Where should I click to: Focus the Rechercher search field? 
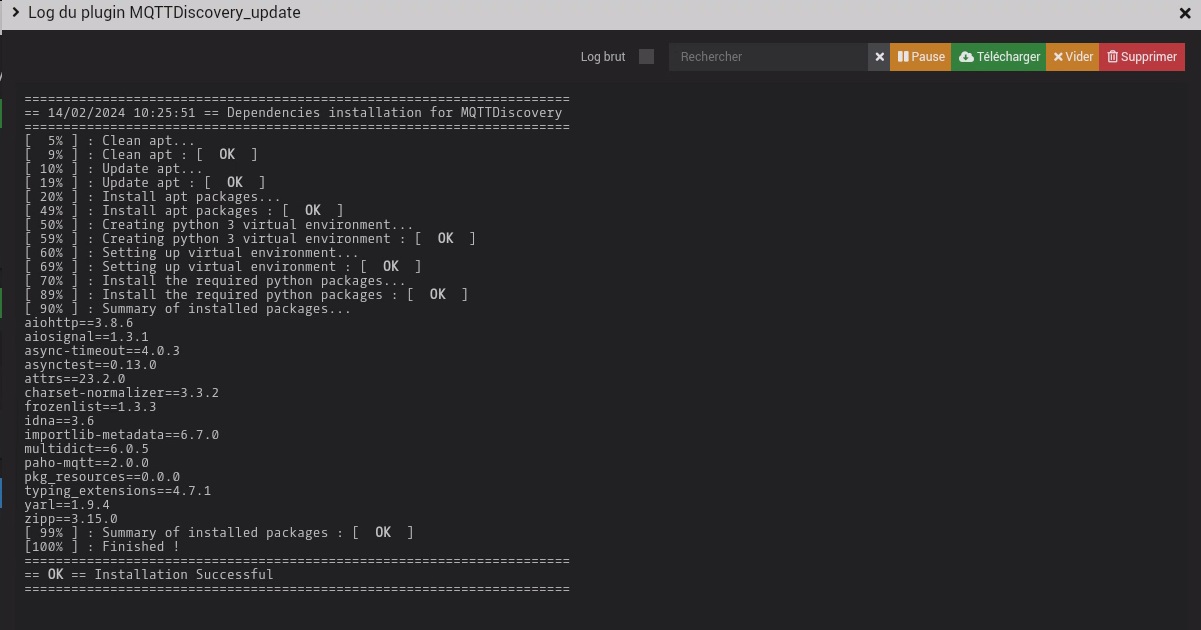coord(768,57)
